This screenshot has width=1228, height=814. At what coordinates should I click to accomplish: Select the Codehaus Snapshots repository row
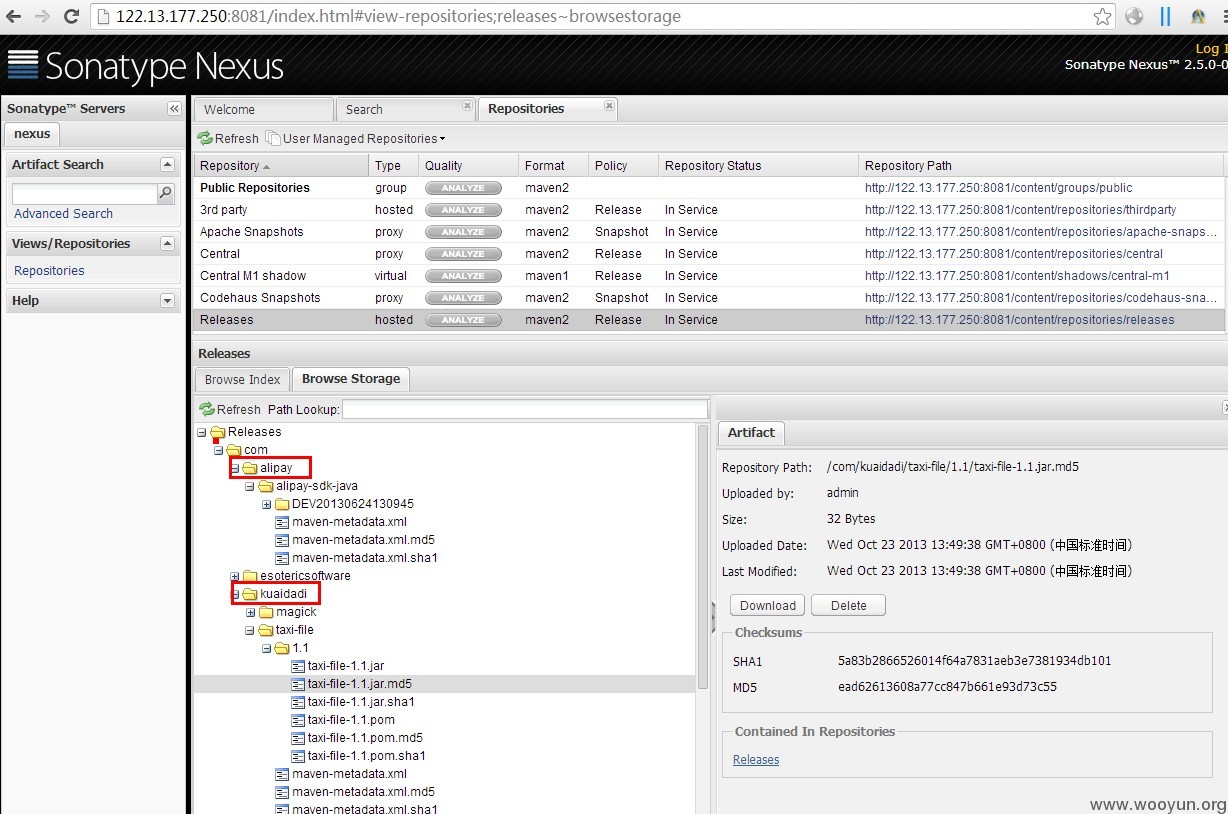tap(708, 298)
